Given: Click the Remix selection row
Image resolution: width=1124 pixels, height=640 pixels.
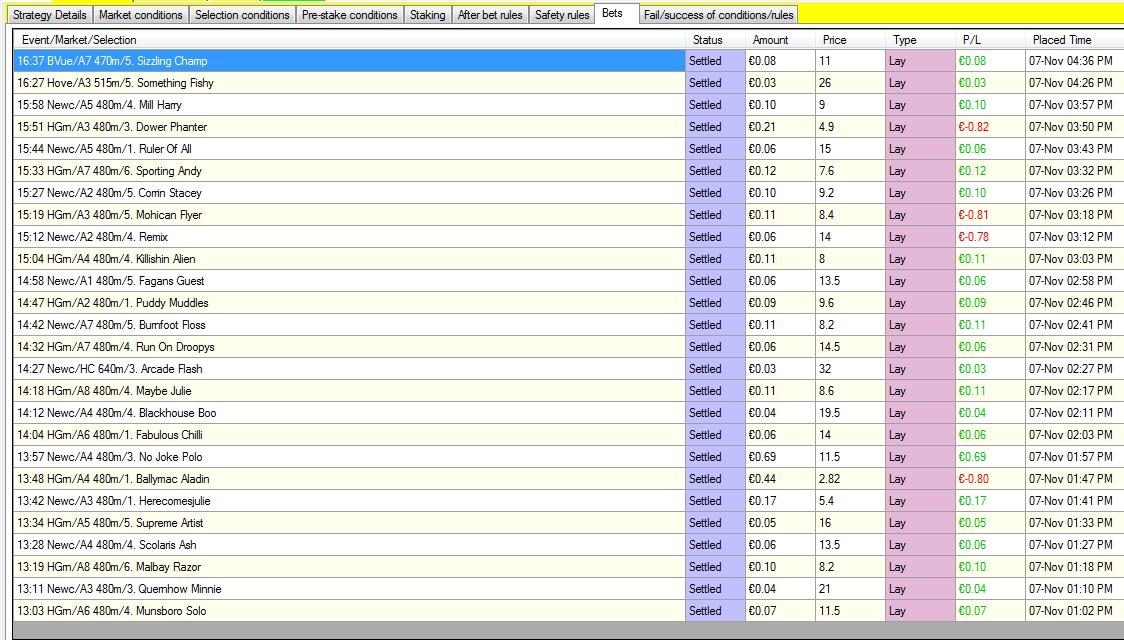Looking at the screenshot, I should (x=569, y=237).
